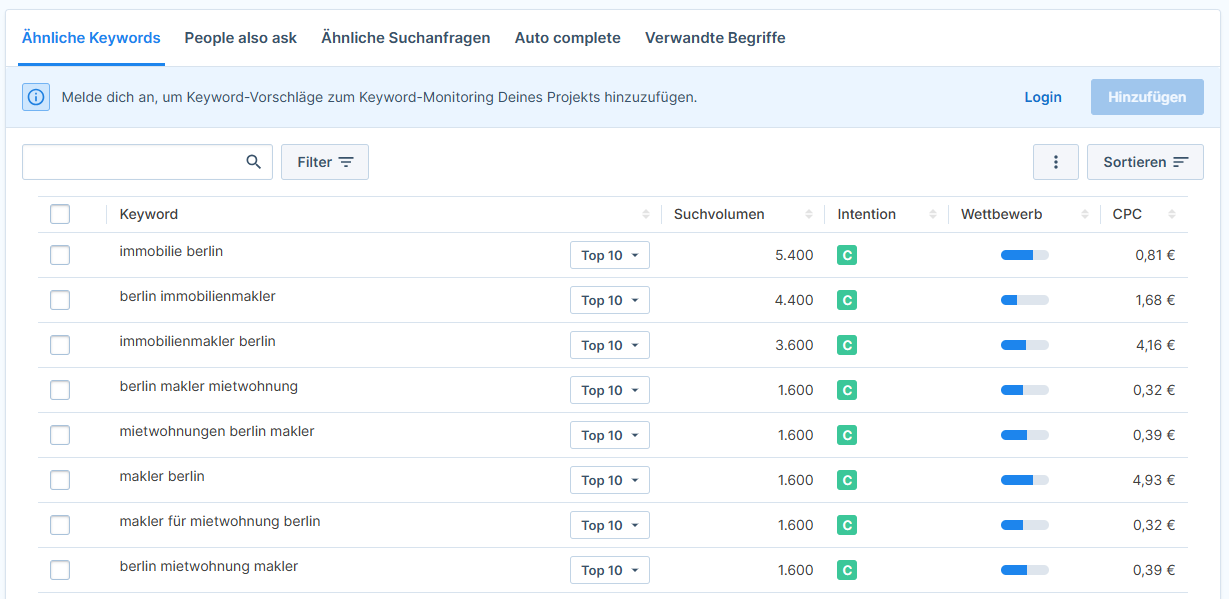
Task: Check the box for berlin mietwohnung makler
Action: (x=60, y=570)
